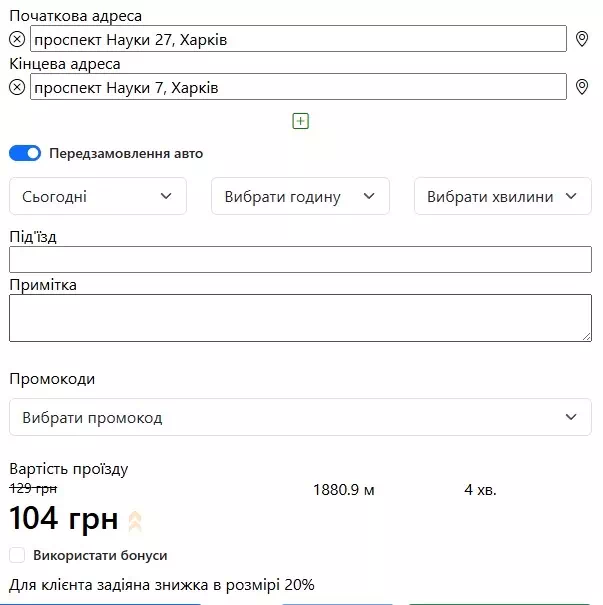
Task: Click the yellow chevrons tariff icon
Action: pyautogui.click(x=135, y=521)
